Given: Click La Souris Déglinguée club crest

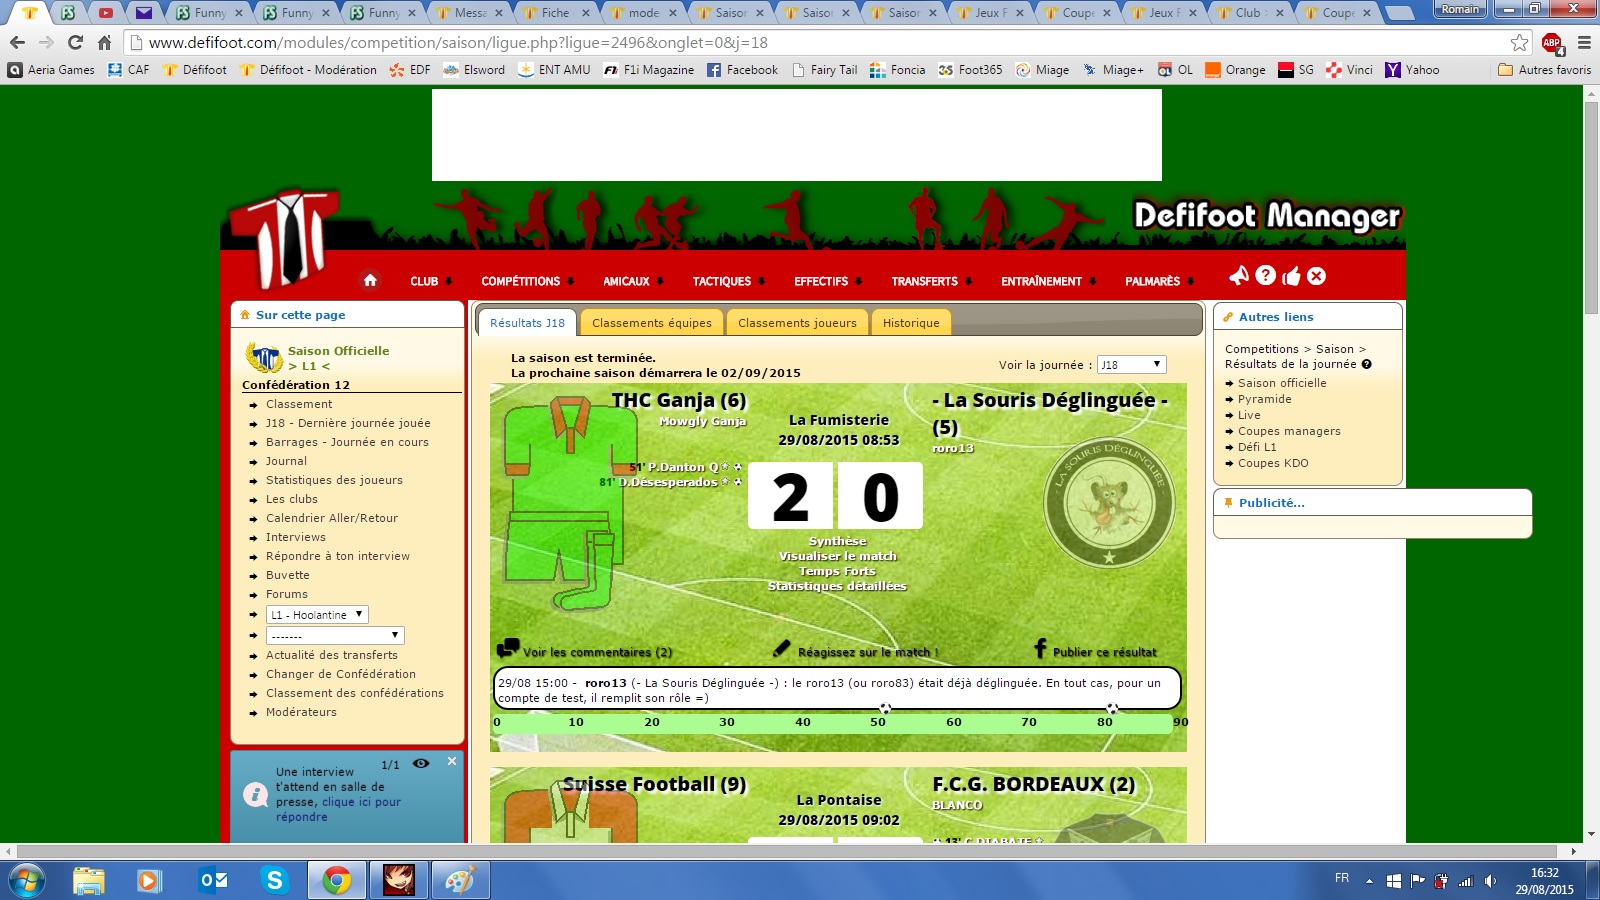Looking at the screenshot, I should coord(1109,503).
